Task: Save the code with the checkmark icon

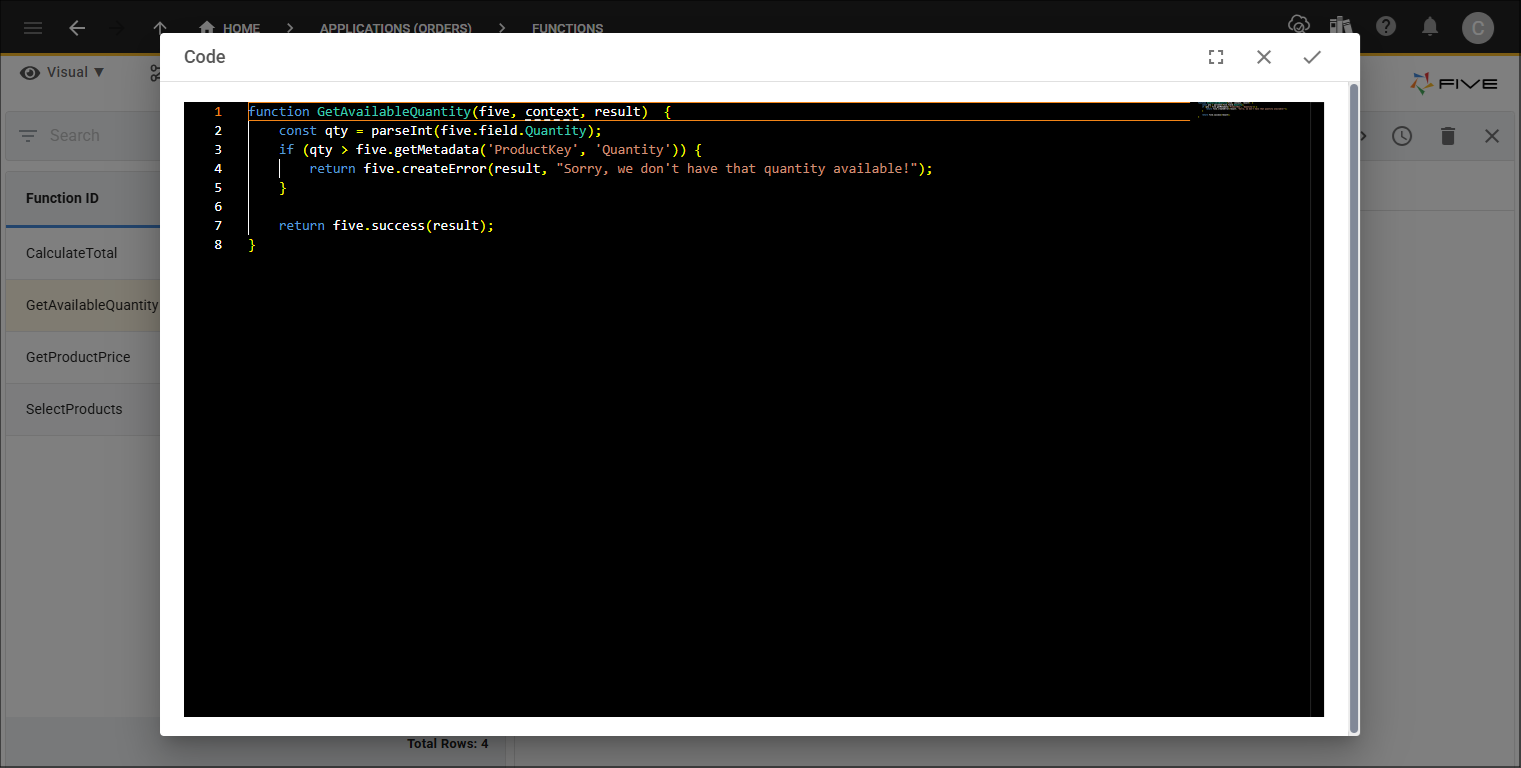Action: tap(1312, 57)
